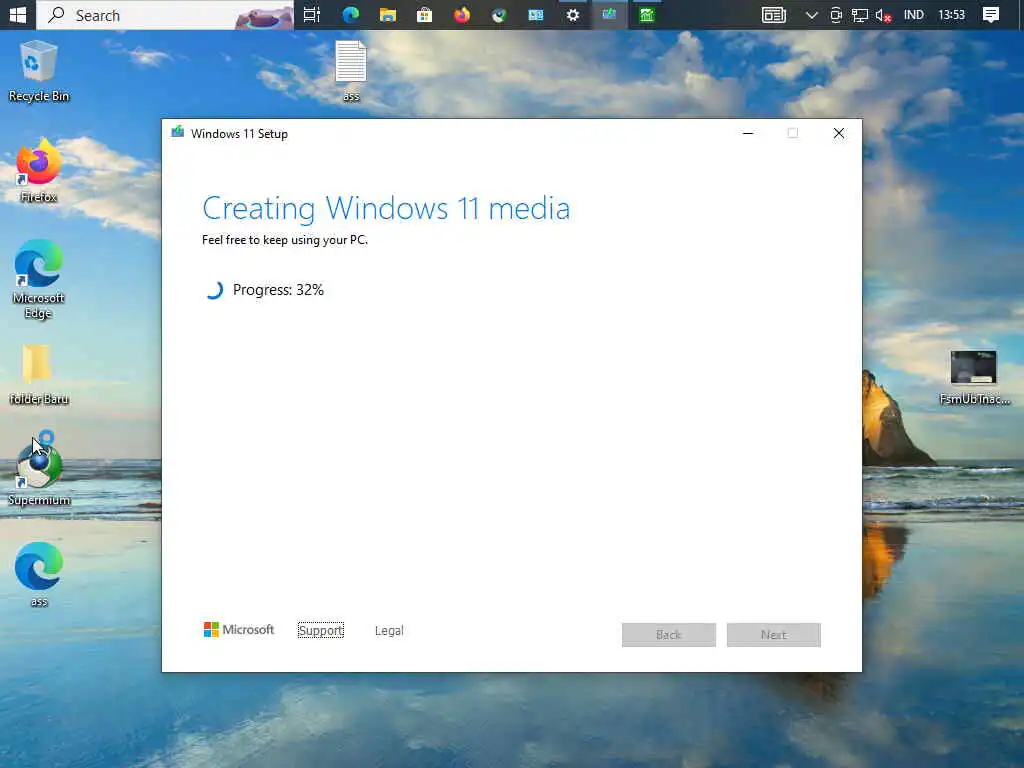Select the text file named ass on desktop
Image resolution: width=1024 pixels, height=768 pixels.
[351, 71]
